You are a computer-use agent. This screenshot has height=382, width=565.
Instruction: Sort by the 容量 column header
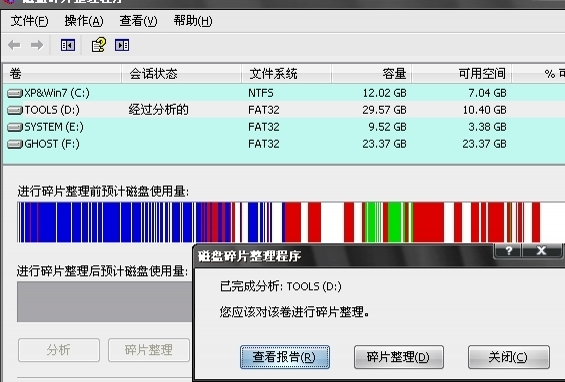(372, 74)
